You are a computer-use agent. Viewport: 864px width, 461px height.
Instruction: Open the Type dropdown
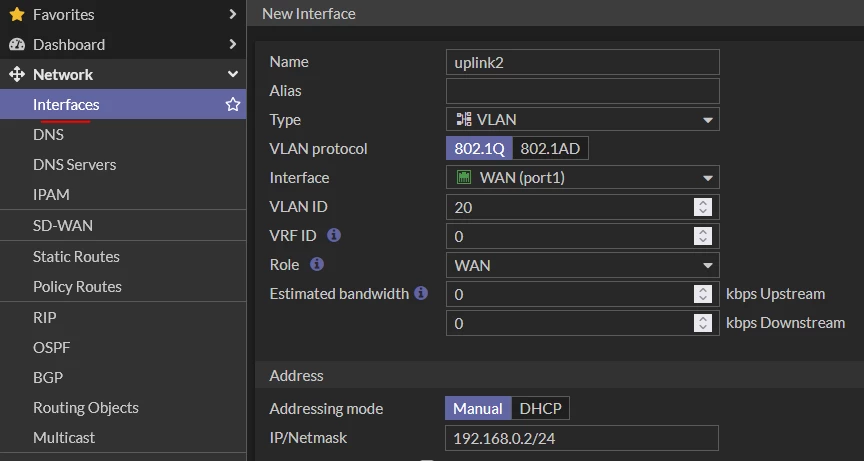pyautogui.click(x=582, y=119)
